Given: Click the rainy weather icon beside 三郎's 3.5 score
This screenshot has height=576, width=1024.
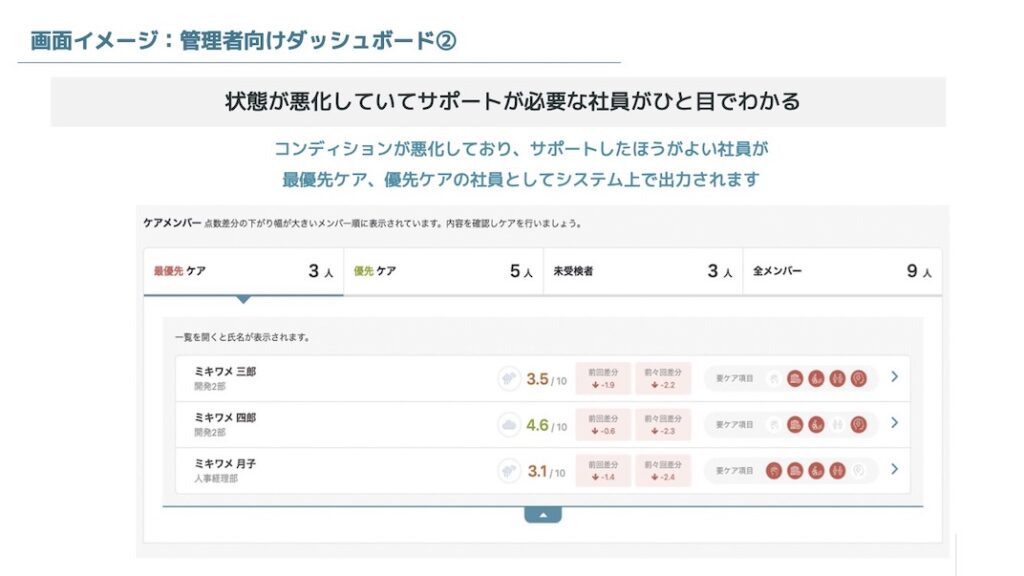Looking at the screenshot, I should tap(509, 378).
